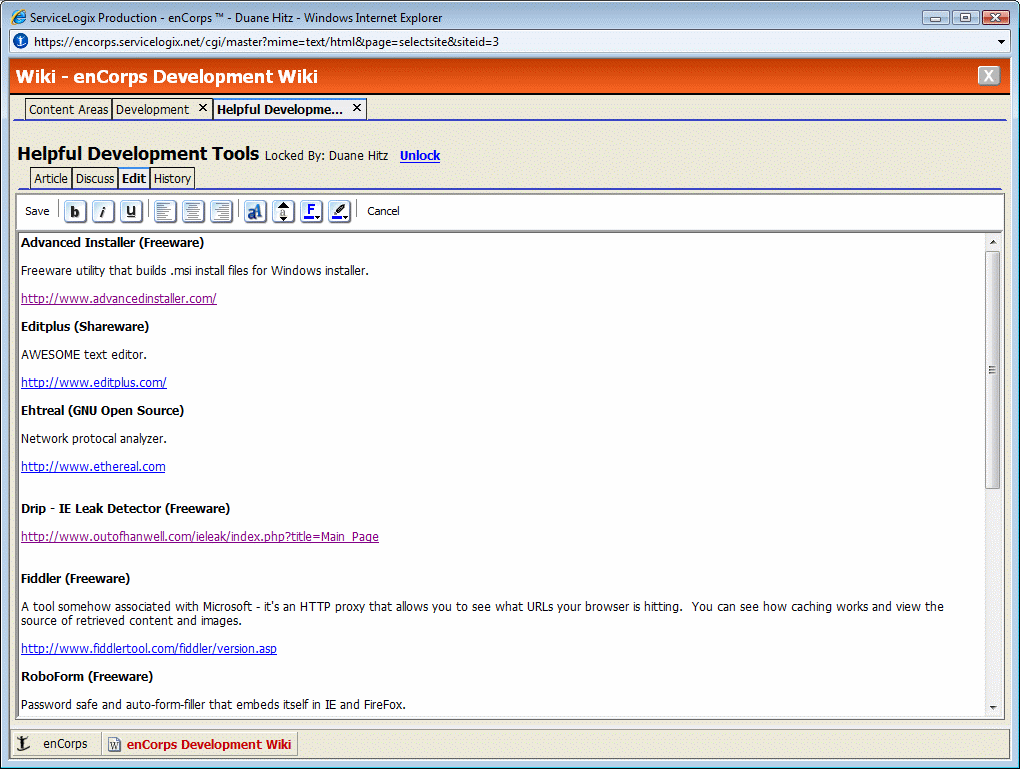The image size is (1020, 769).
Task: Open the Article tab
Action: pyautogui.click(x=51, y=178)
